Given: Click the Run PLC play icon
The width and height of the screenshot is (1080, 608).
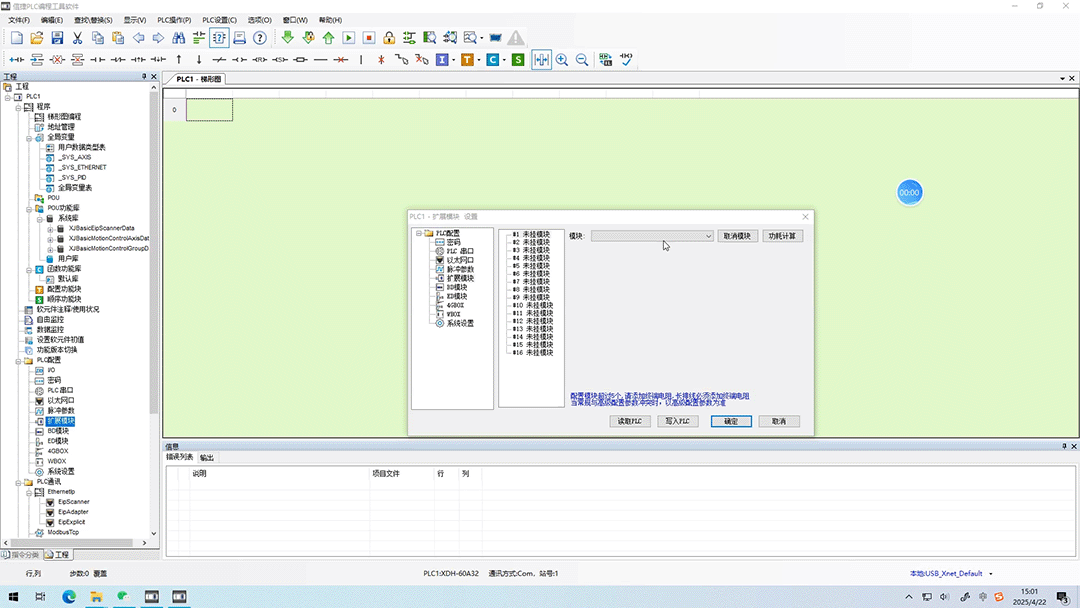Looking at the screenshot, I should tap(349, 38).
